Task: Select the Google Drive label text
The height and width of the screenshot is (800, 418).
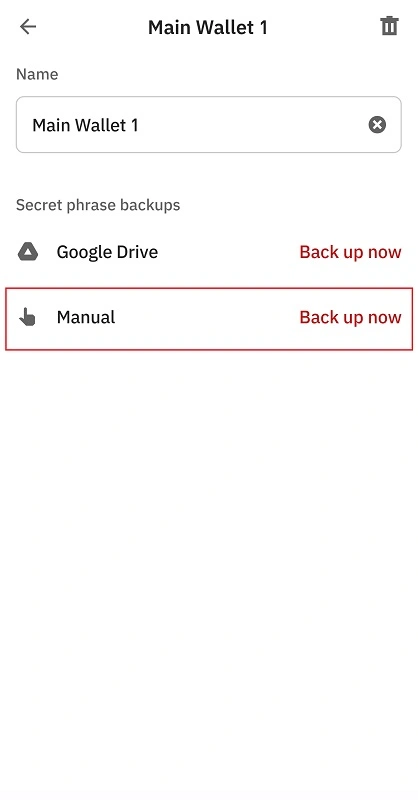Action: pyautogui.click(x=107, y=252)
